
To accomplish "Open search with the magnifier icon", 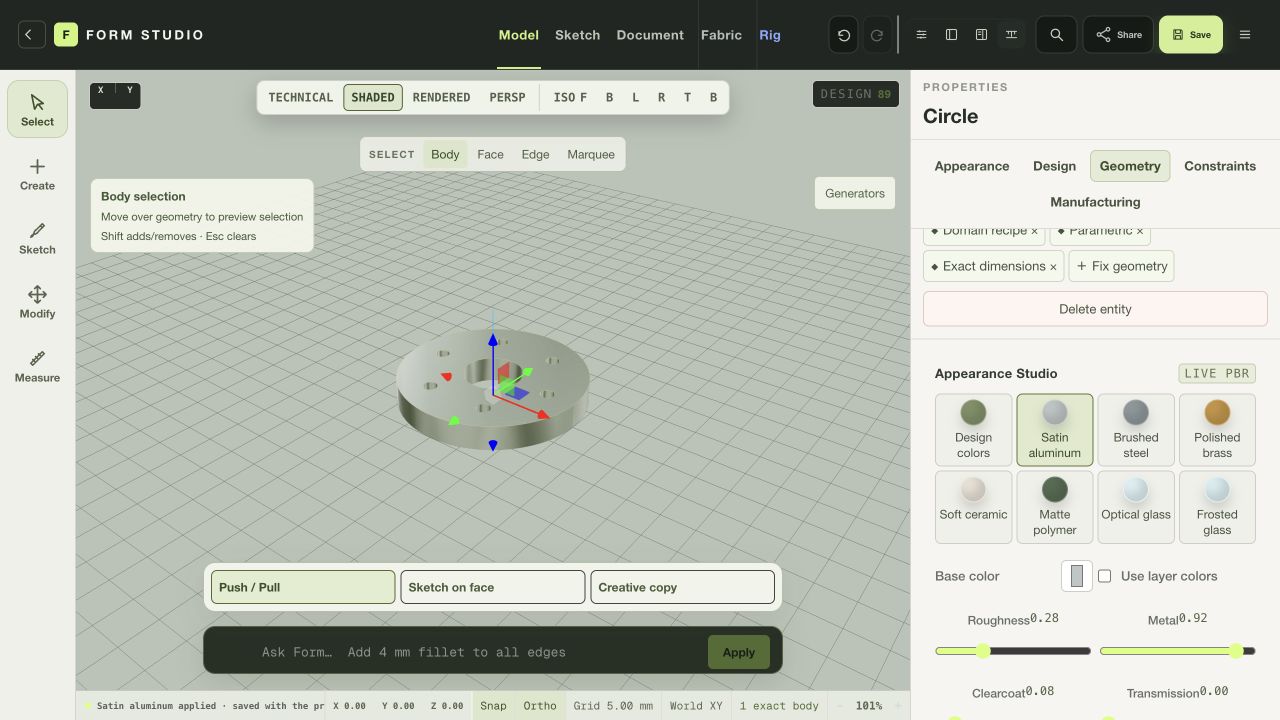I will tap(1056, 35).
